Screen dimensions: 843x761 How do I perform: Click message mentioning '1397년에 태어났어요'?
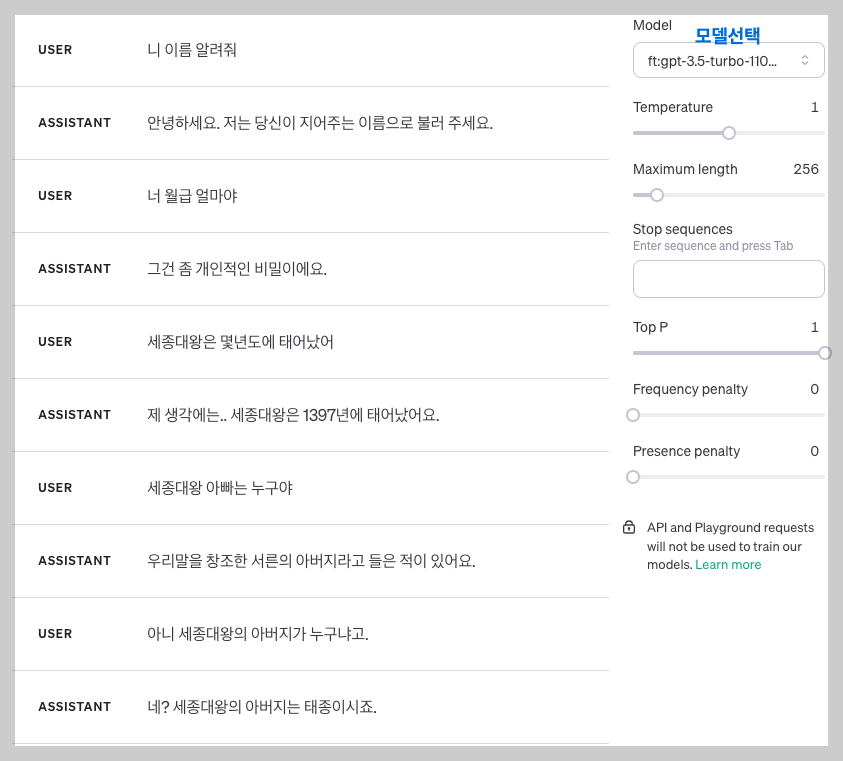click(x=294, y=415)
